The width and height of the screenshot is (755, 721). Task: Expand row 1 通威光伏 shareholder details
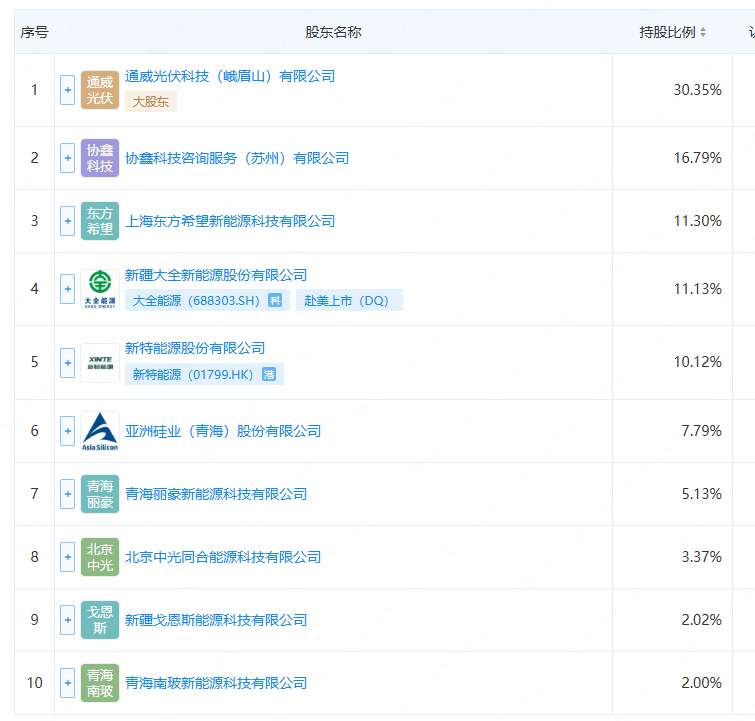(68, 90)
